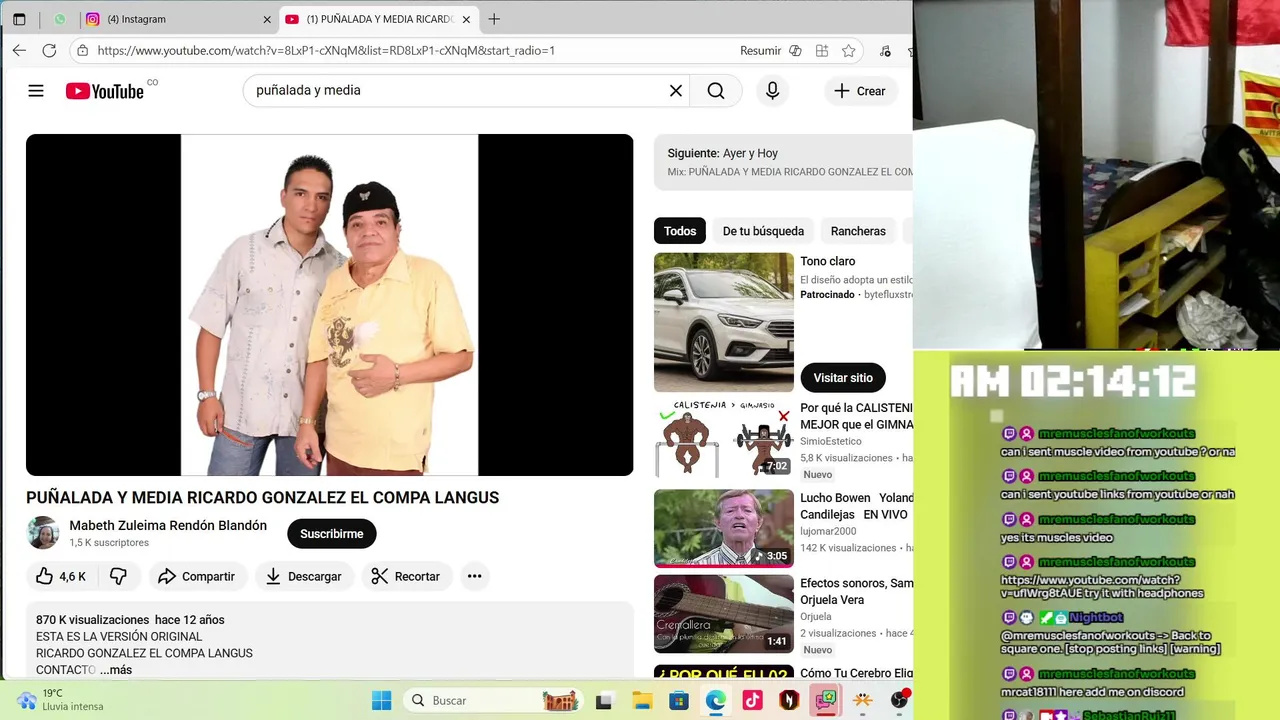Click the youtube.com/watch link in chat overlay

[1102, 587]
